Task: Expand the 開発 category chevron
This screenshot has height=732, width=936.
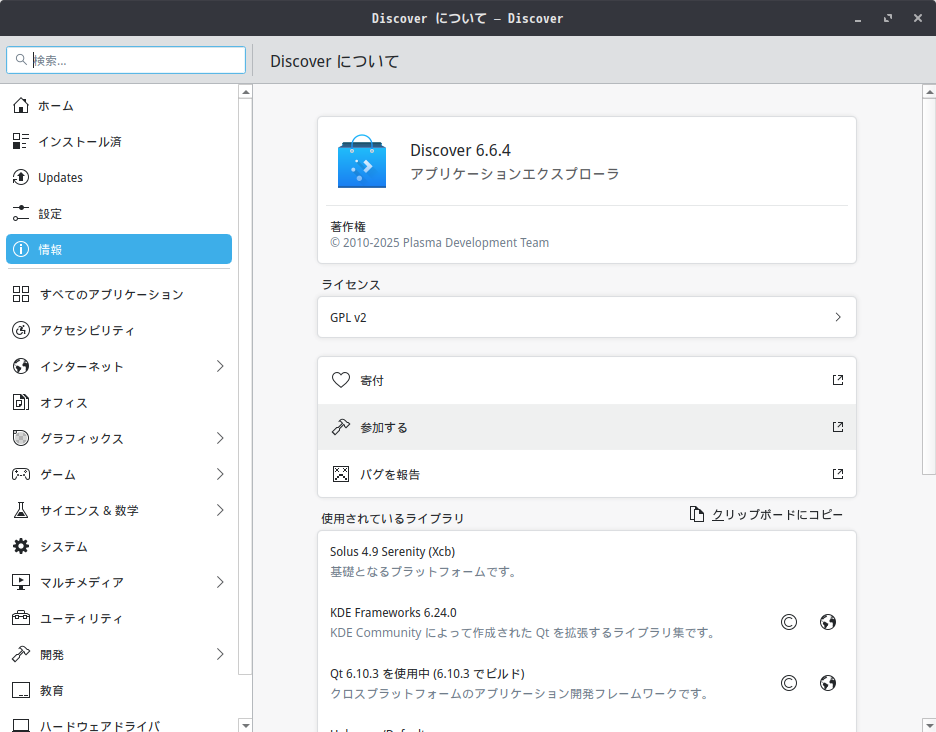Action: [x=220, y=654]
